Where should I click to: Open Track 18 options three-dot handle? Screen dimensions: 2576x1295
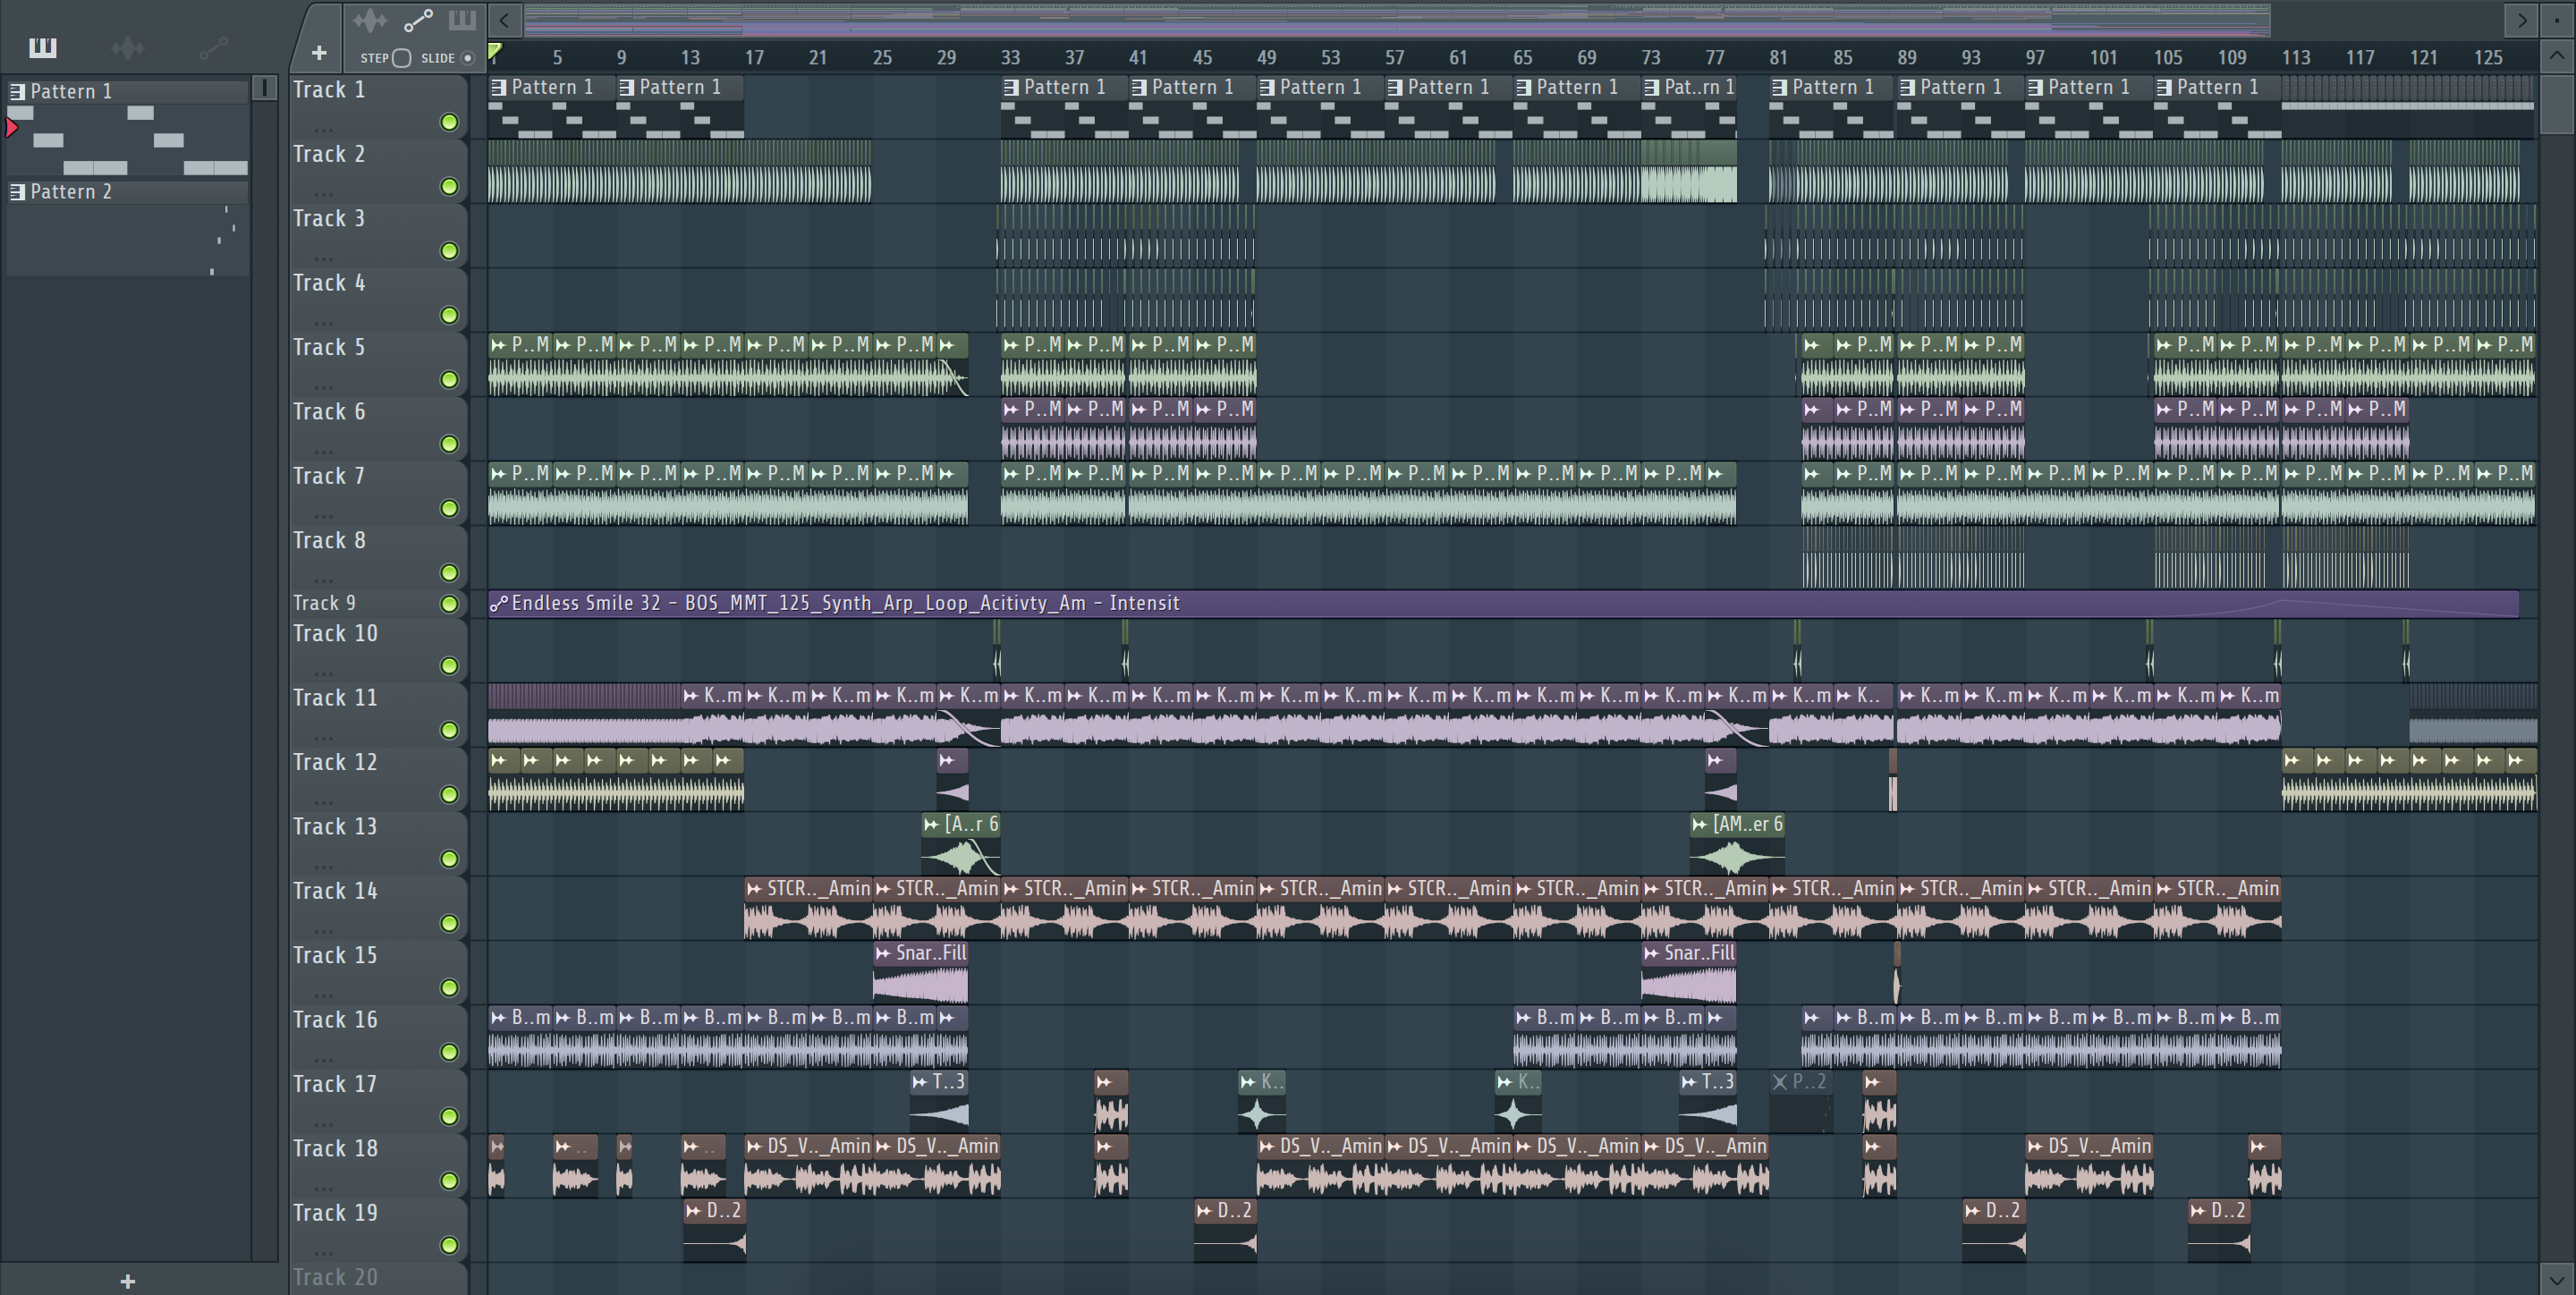323,1188
